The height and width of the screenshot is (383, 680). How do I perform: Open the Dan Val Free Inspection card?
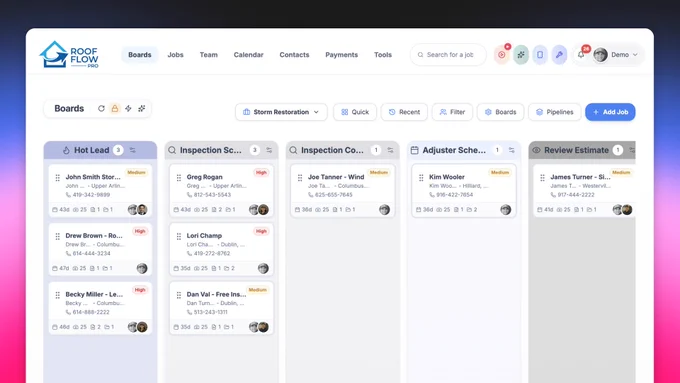(x=221, y=308)
